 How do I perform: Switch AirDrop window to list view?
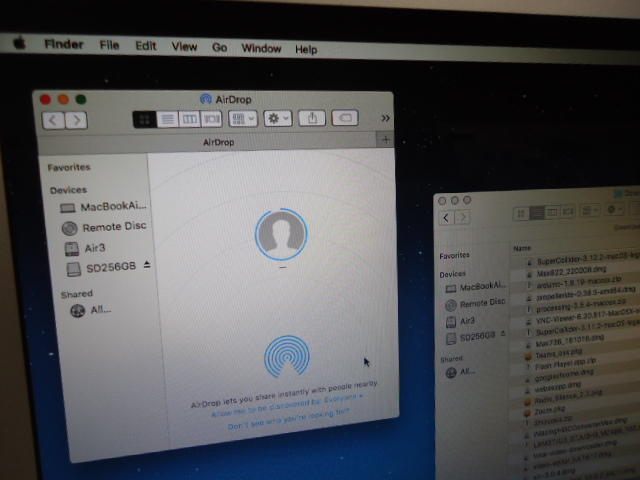pos(167,119)
